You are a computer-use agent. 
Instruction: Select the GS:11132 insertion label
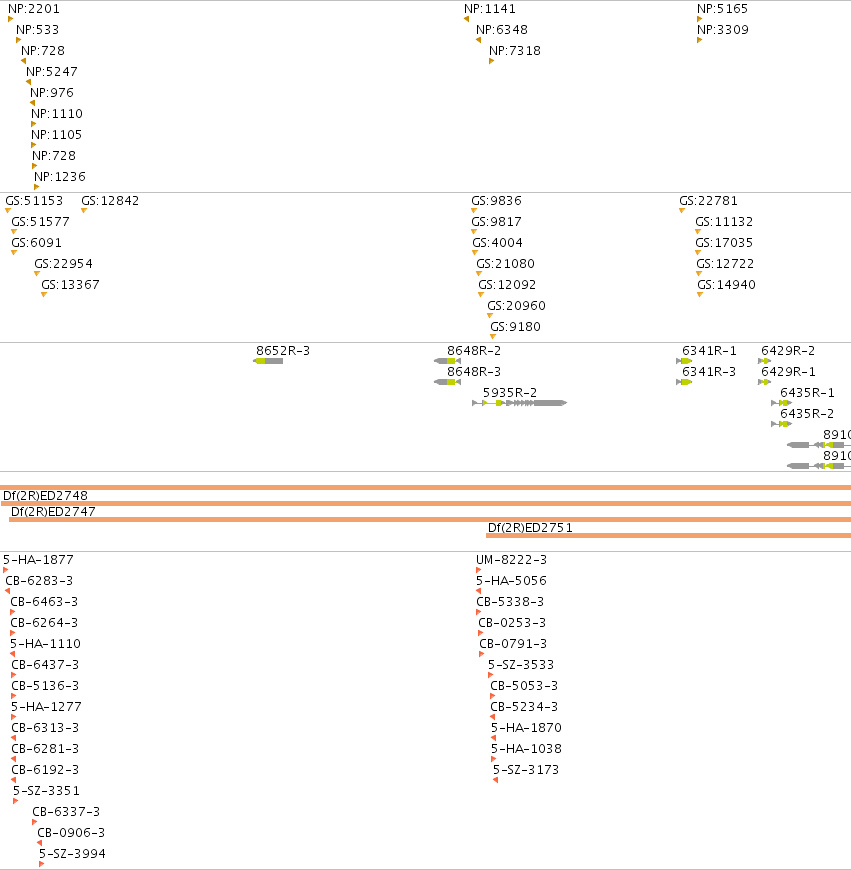[x=725, y=222]
